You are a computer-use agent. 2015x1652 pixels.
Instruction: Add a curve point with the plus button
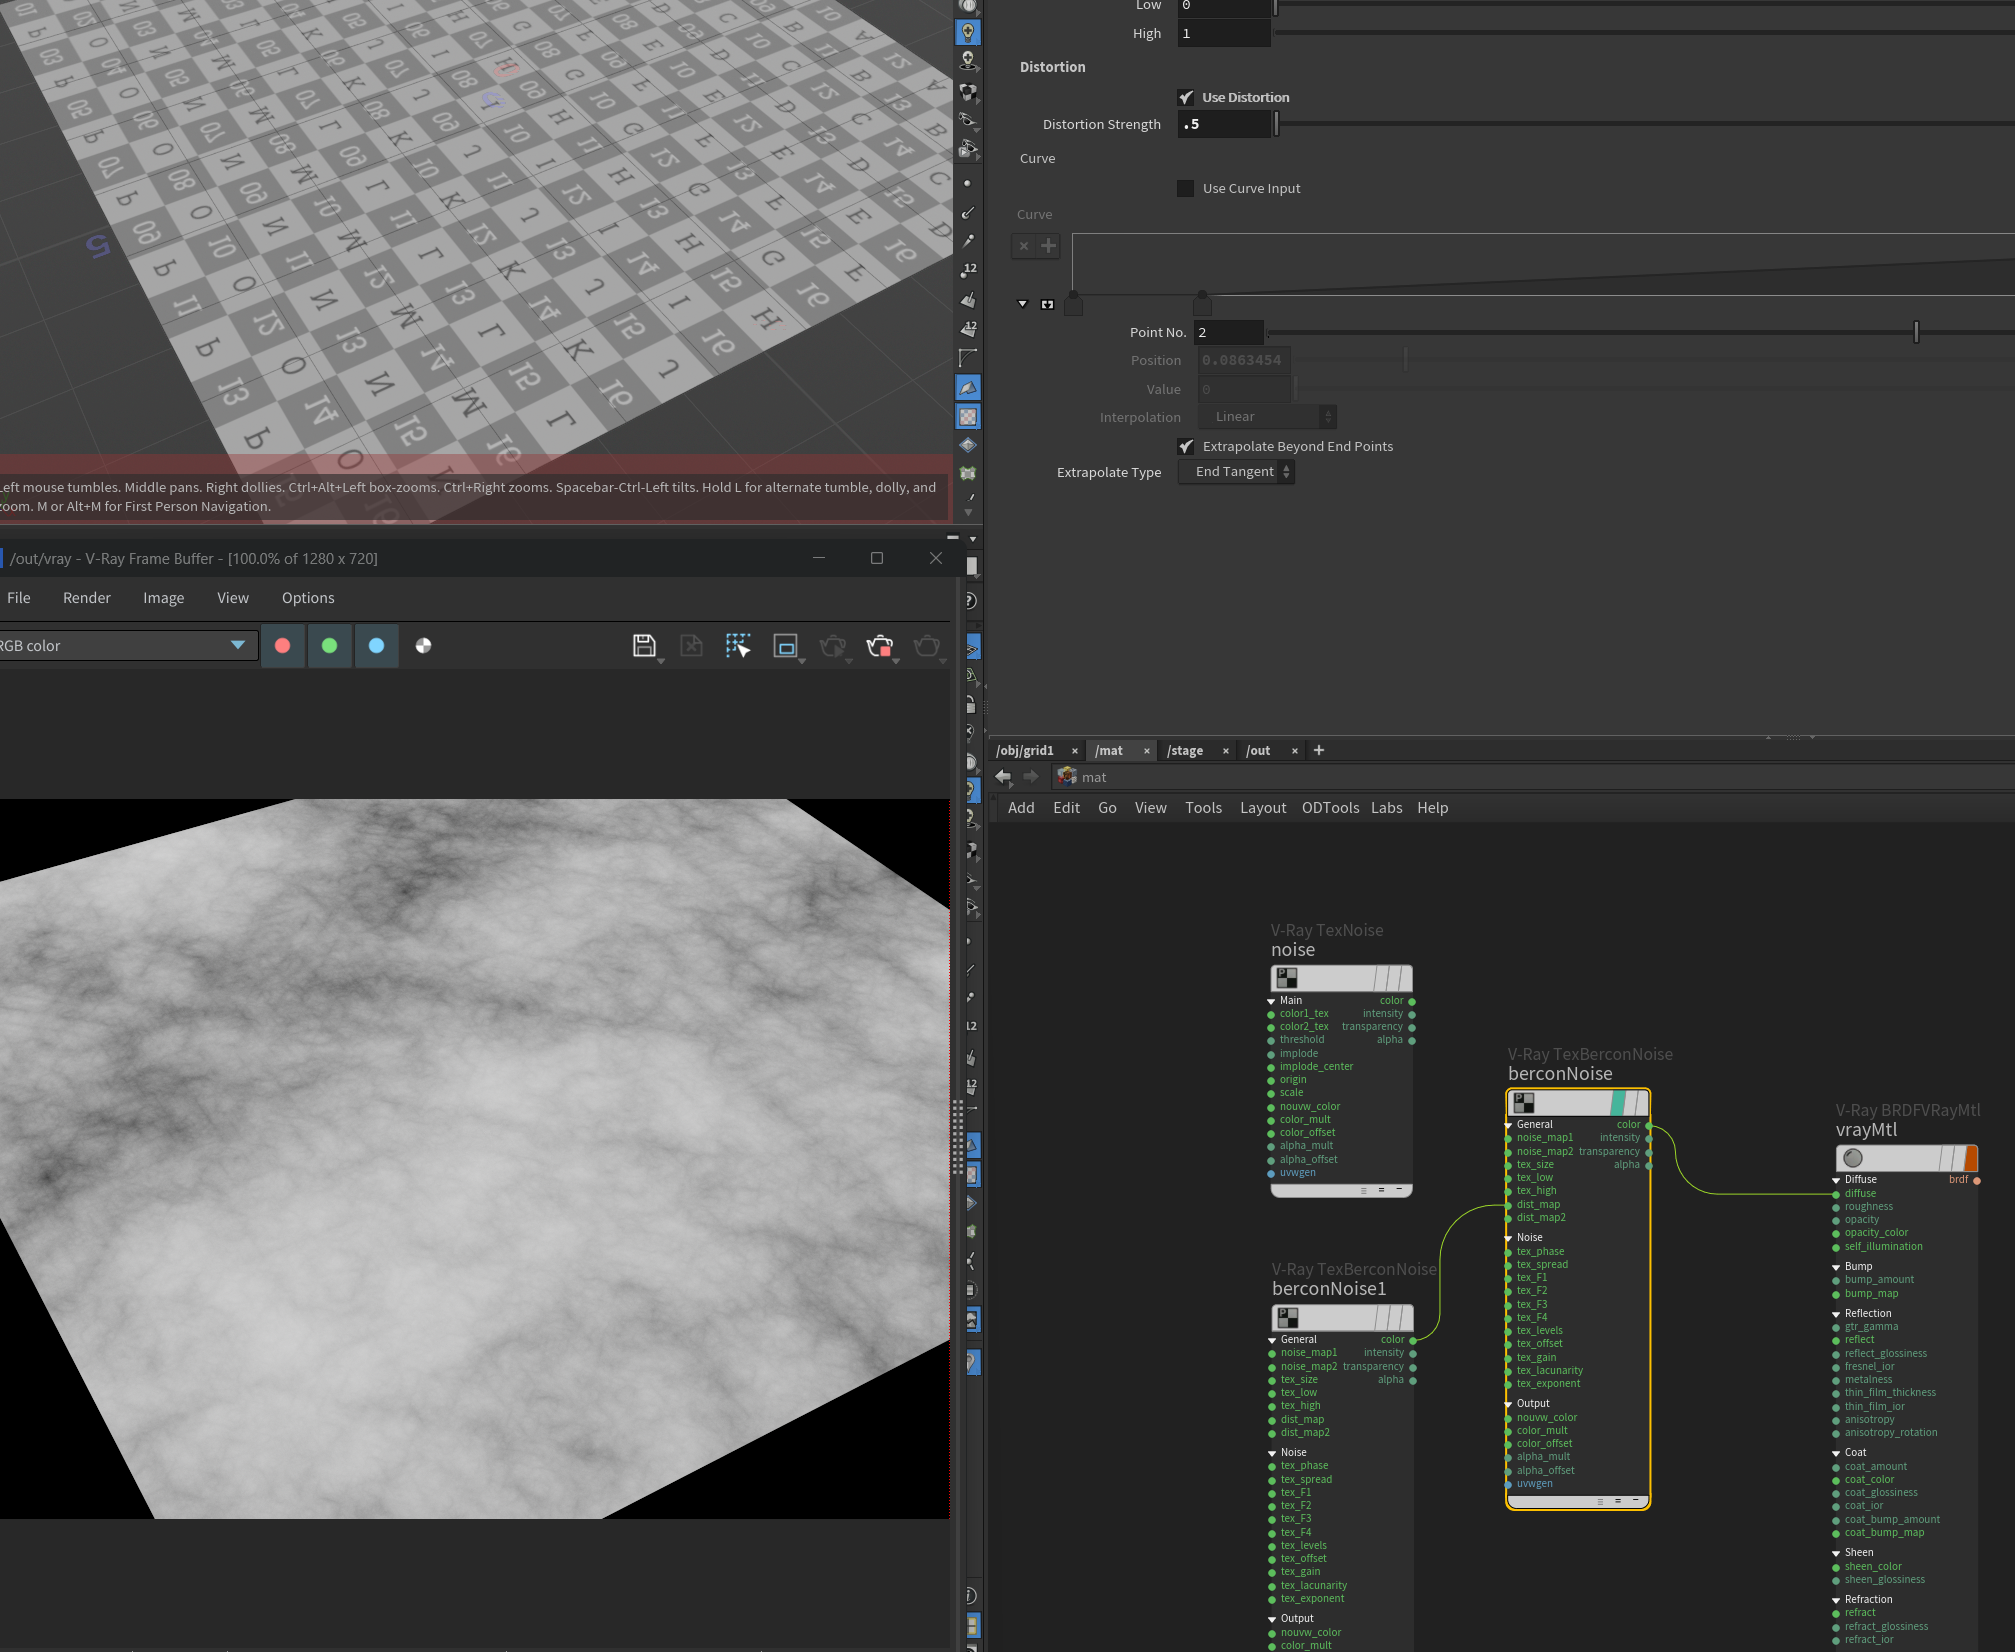pyautogui.click(x=1048, y=246)
